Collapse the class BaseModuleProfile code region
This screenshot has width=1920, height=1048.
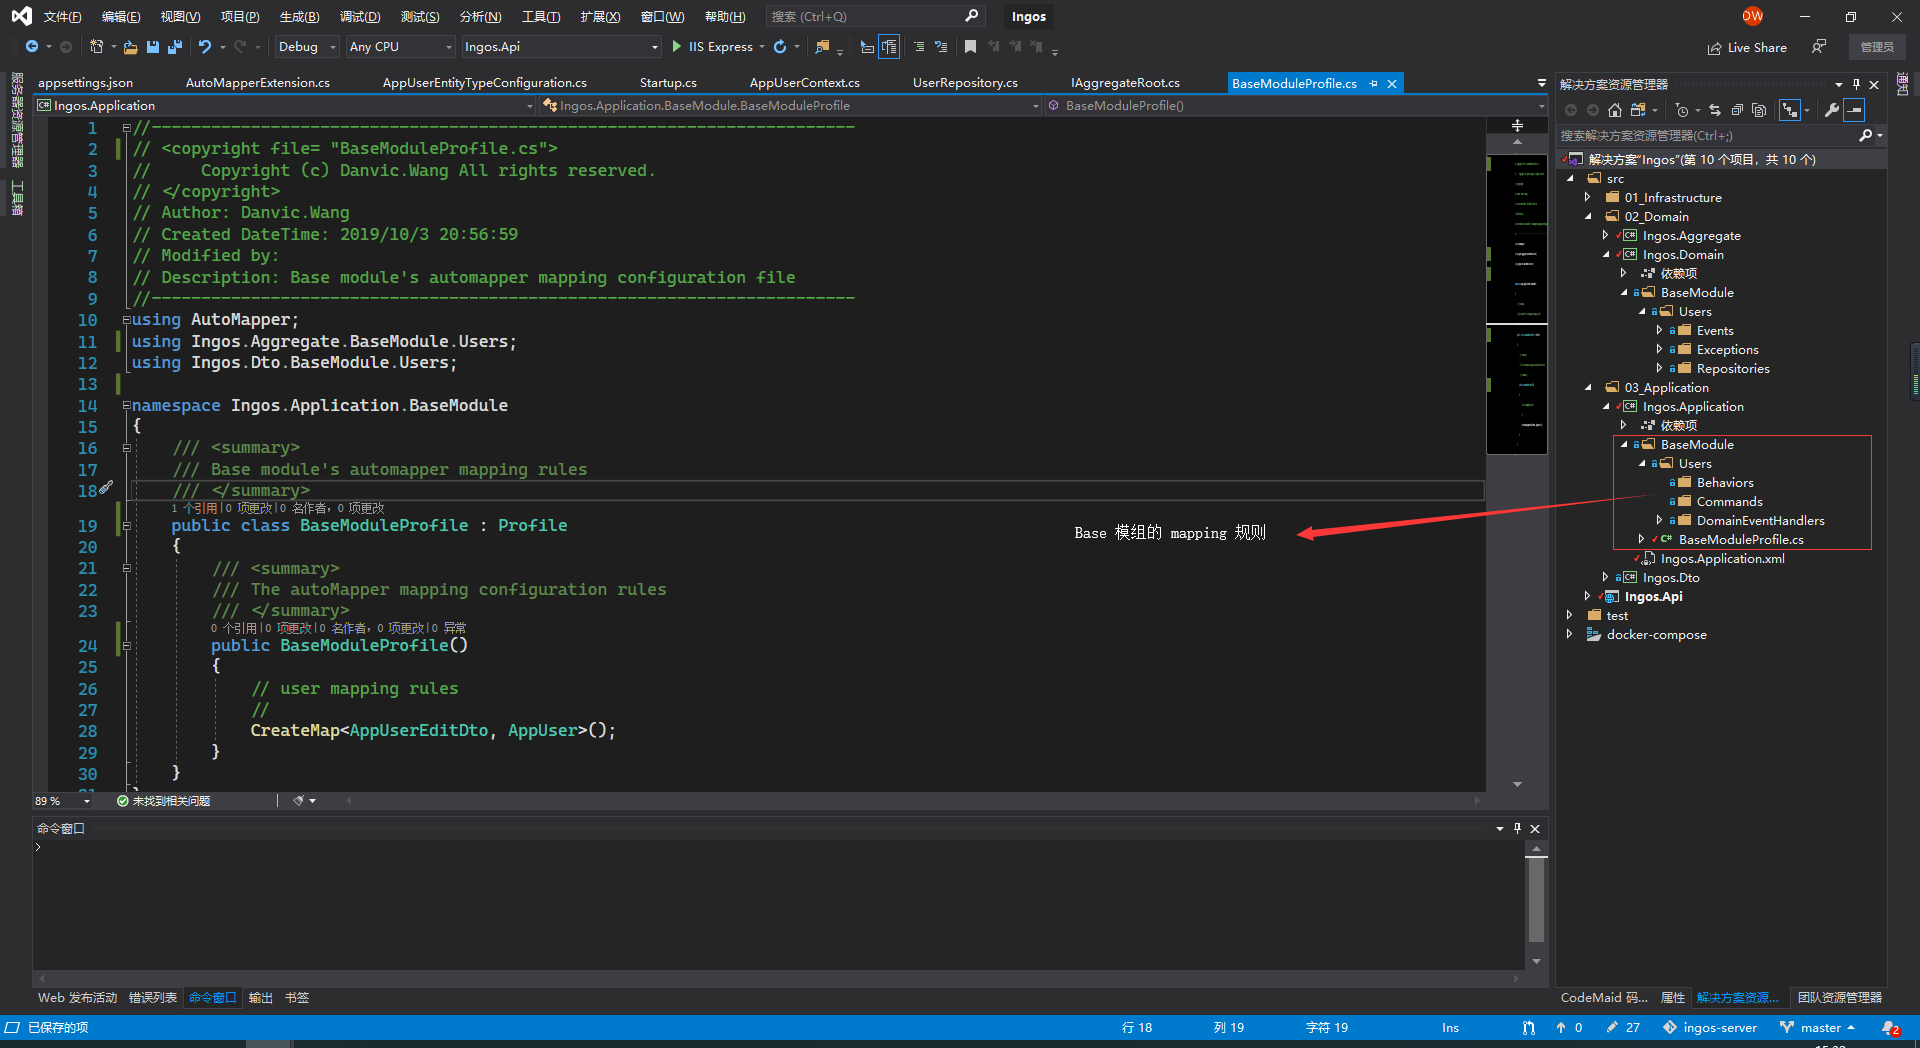[127, 526]
